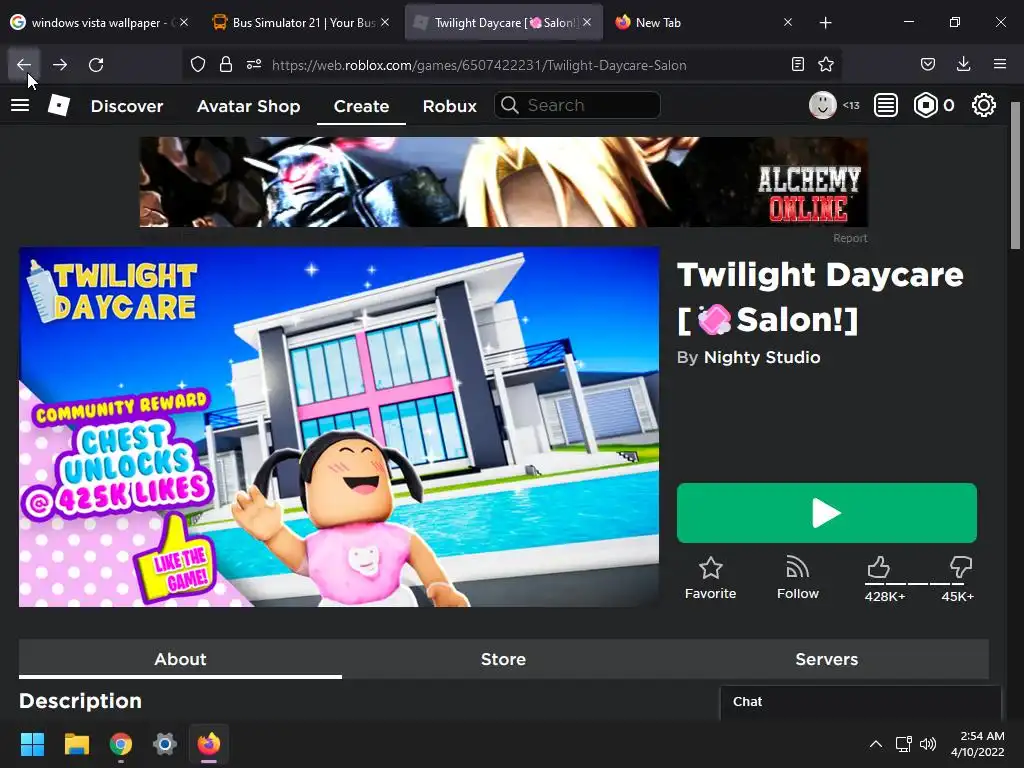Screen dimensions: 1024x768
Task: Open Roblox settings gear icon
Action: click(x=984, y=105)
